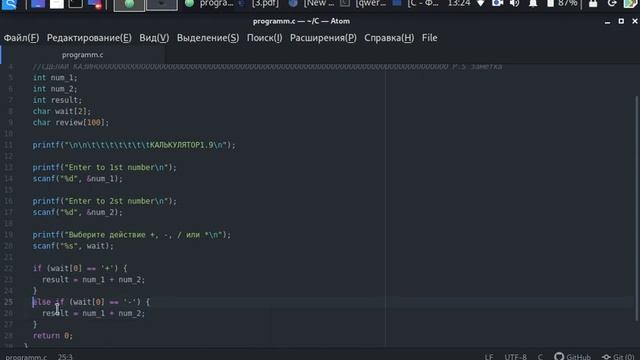Open the battery 87% indicator

[562, 4]
